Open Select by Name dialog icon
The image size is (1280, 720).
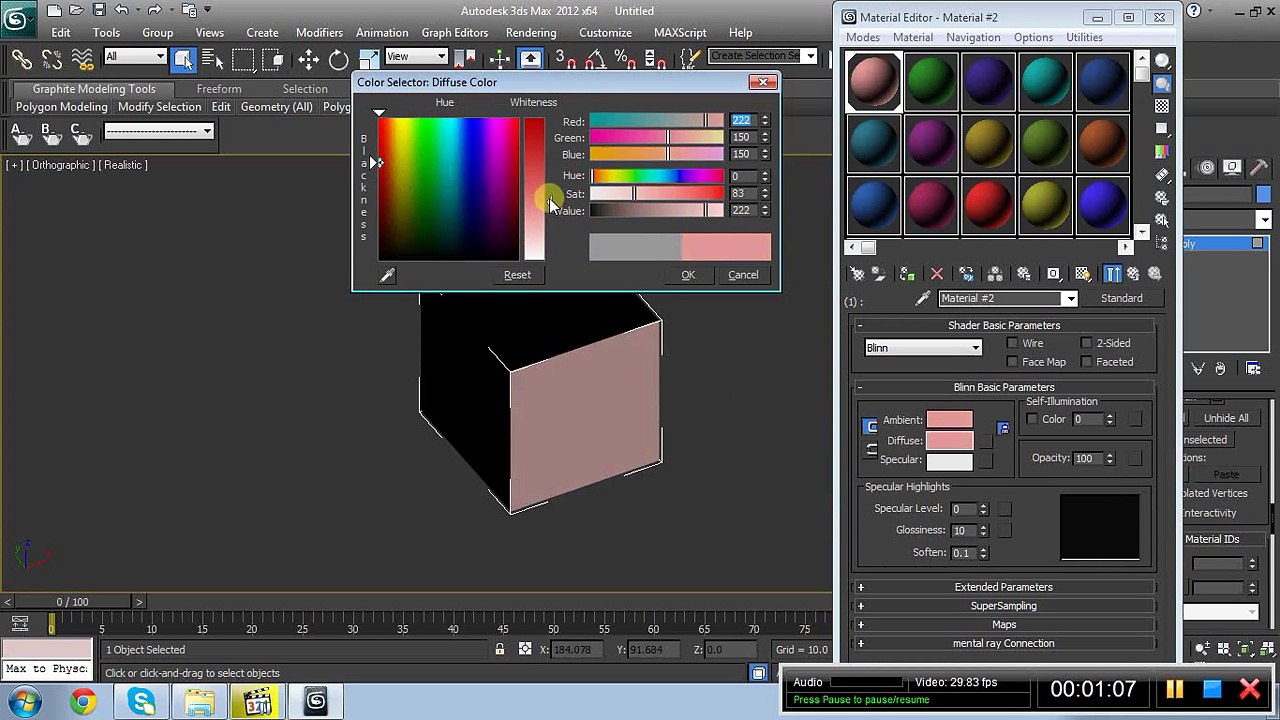[212, 58]
